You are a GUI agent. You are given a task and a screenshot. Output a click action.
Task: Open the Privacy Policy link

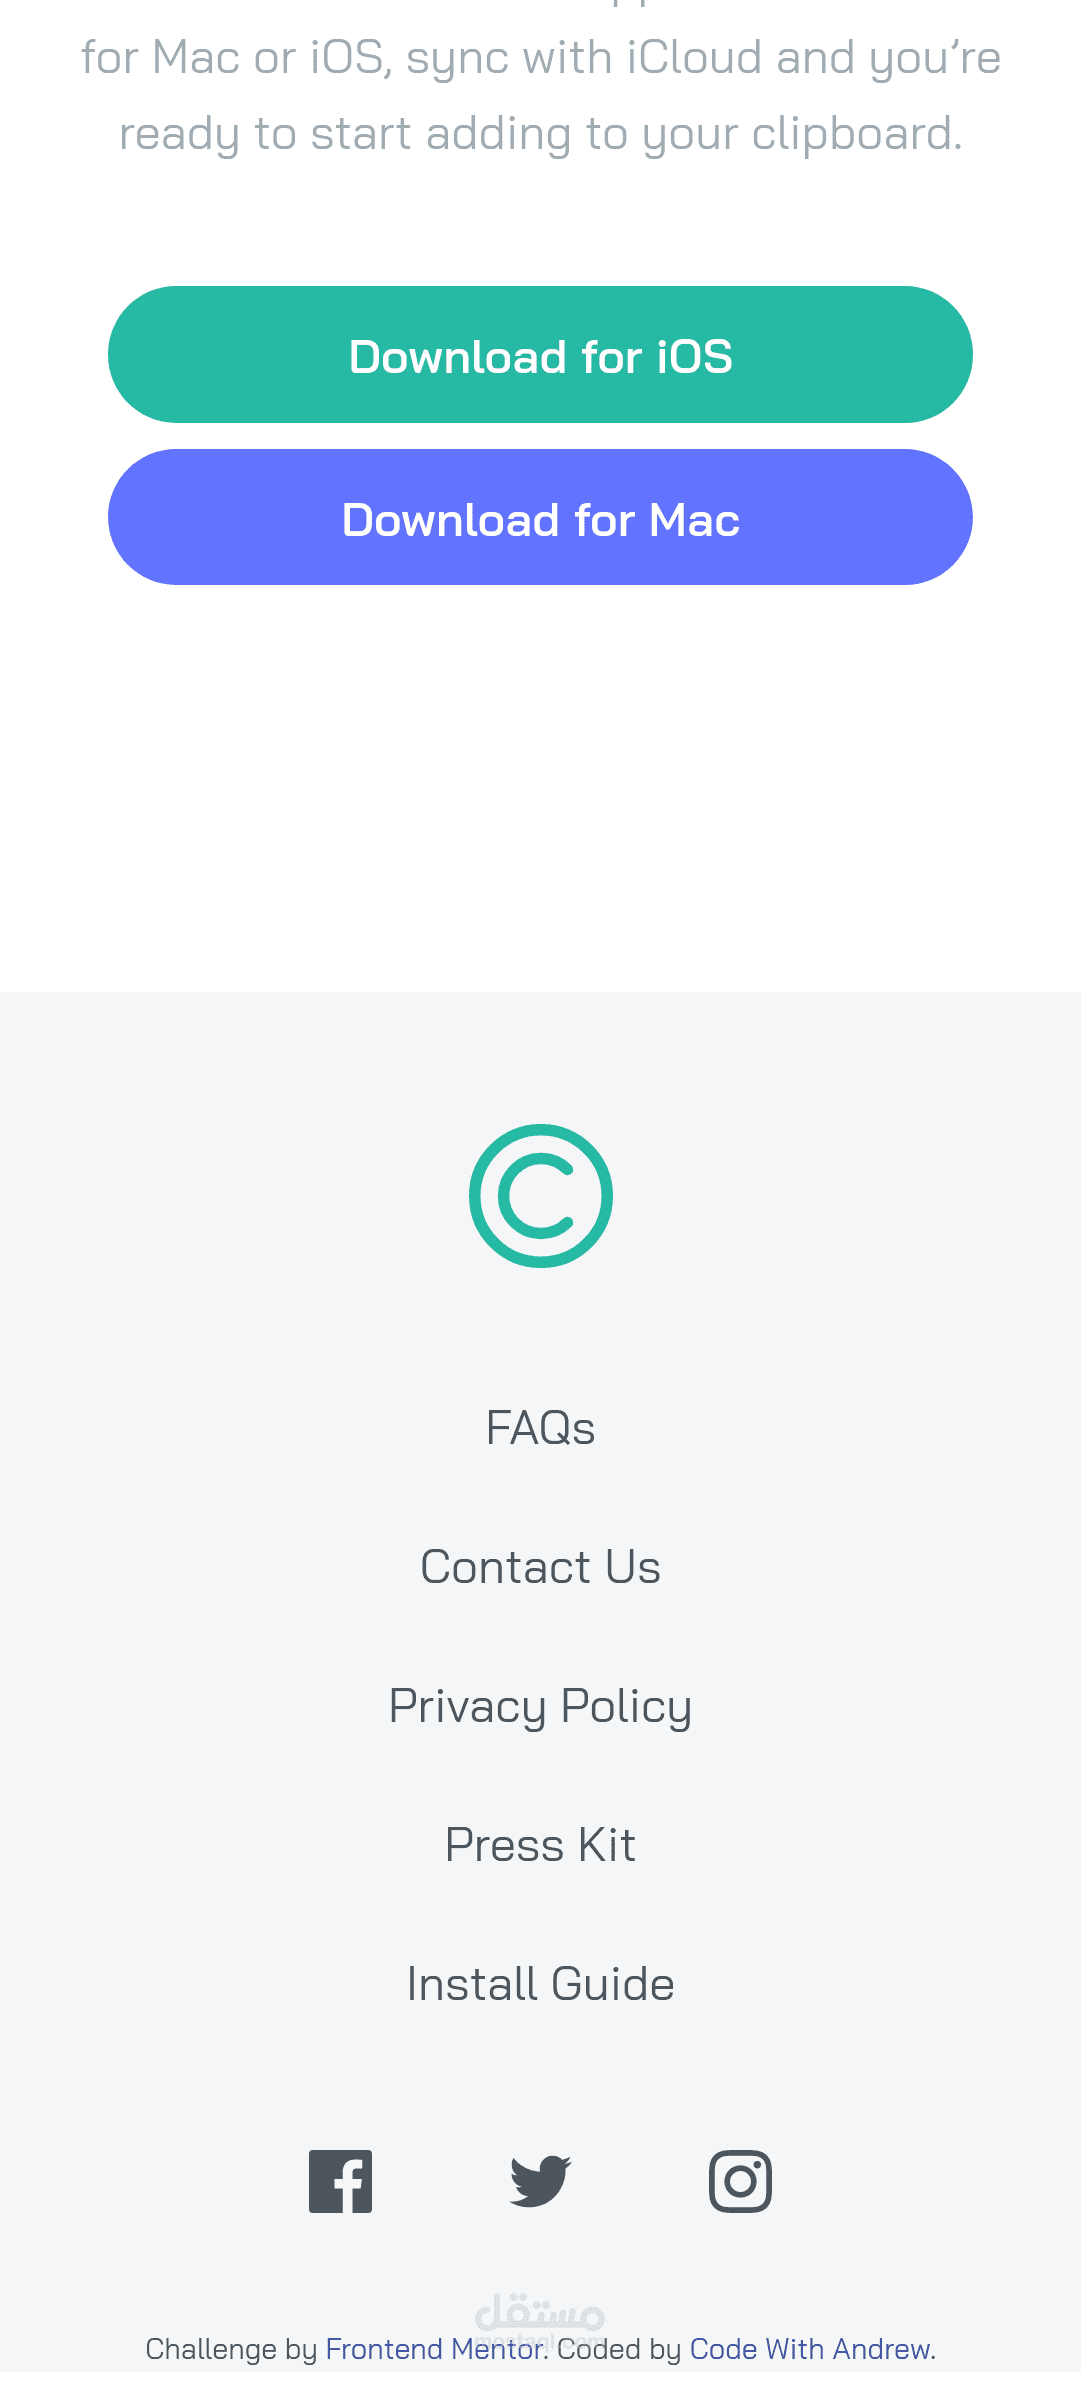coord(540,1706)
